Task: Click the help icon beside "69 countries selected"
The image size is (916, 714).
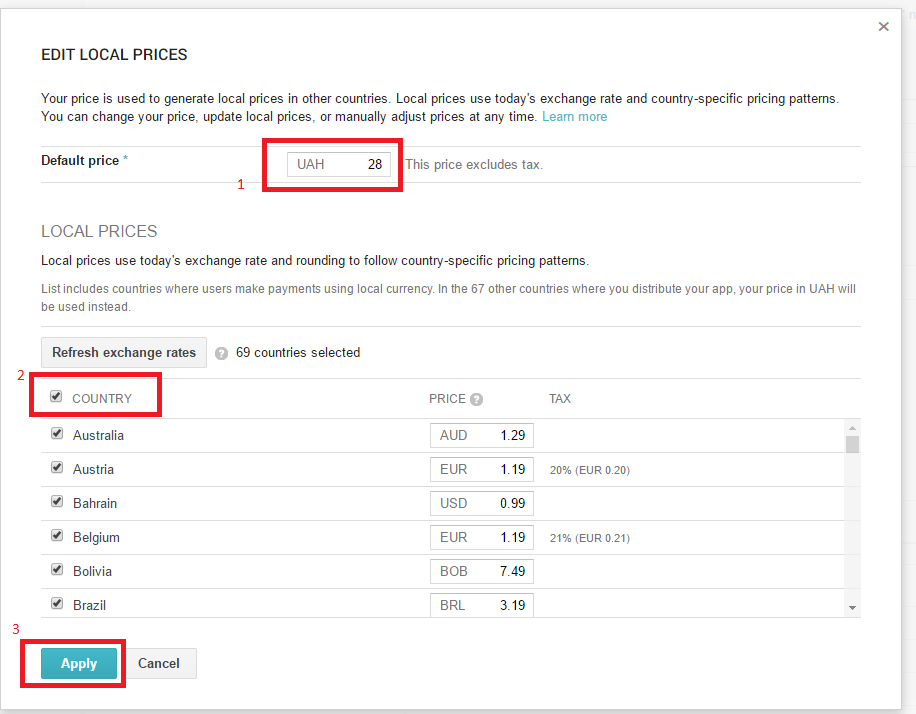Action: pos(220,352)
